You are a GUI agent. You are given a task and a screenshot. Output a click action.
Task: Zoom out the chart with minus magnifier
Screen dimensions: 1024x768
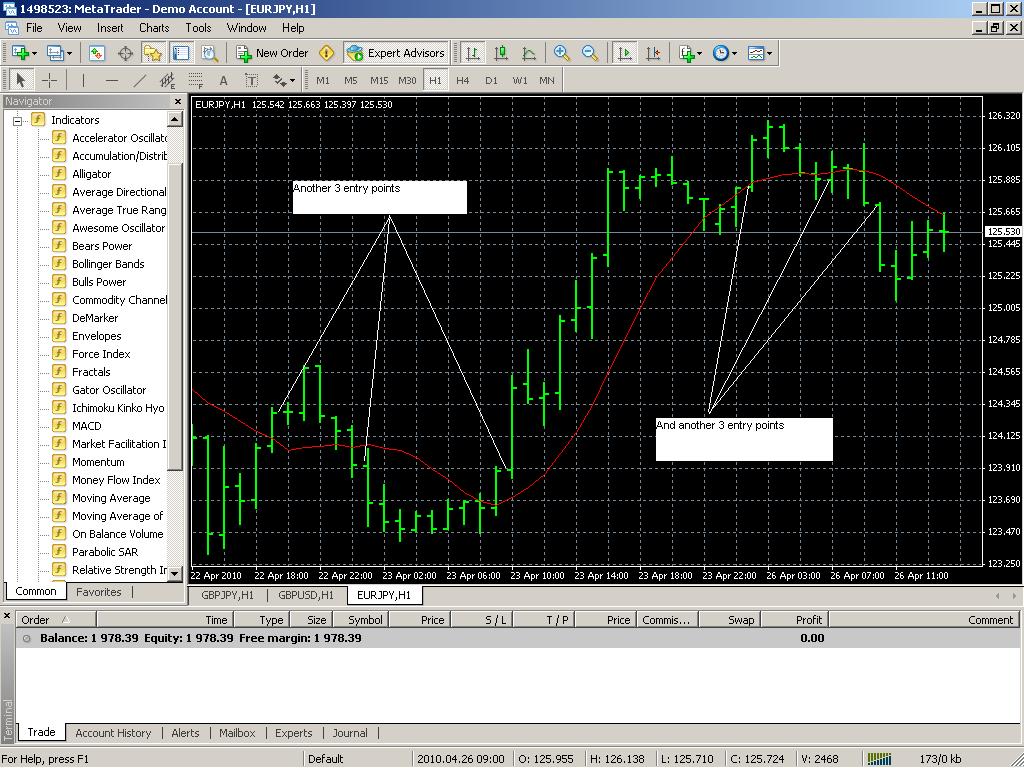(590, 53)
